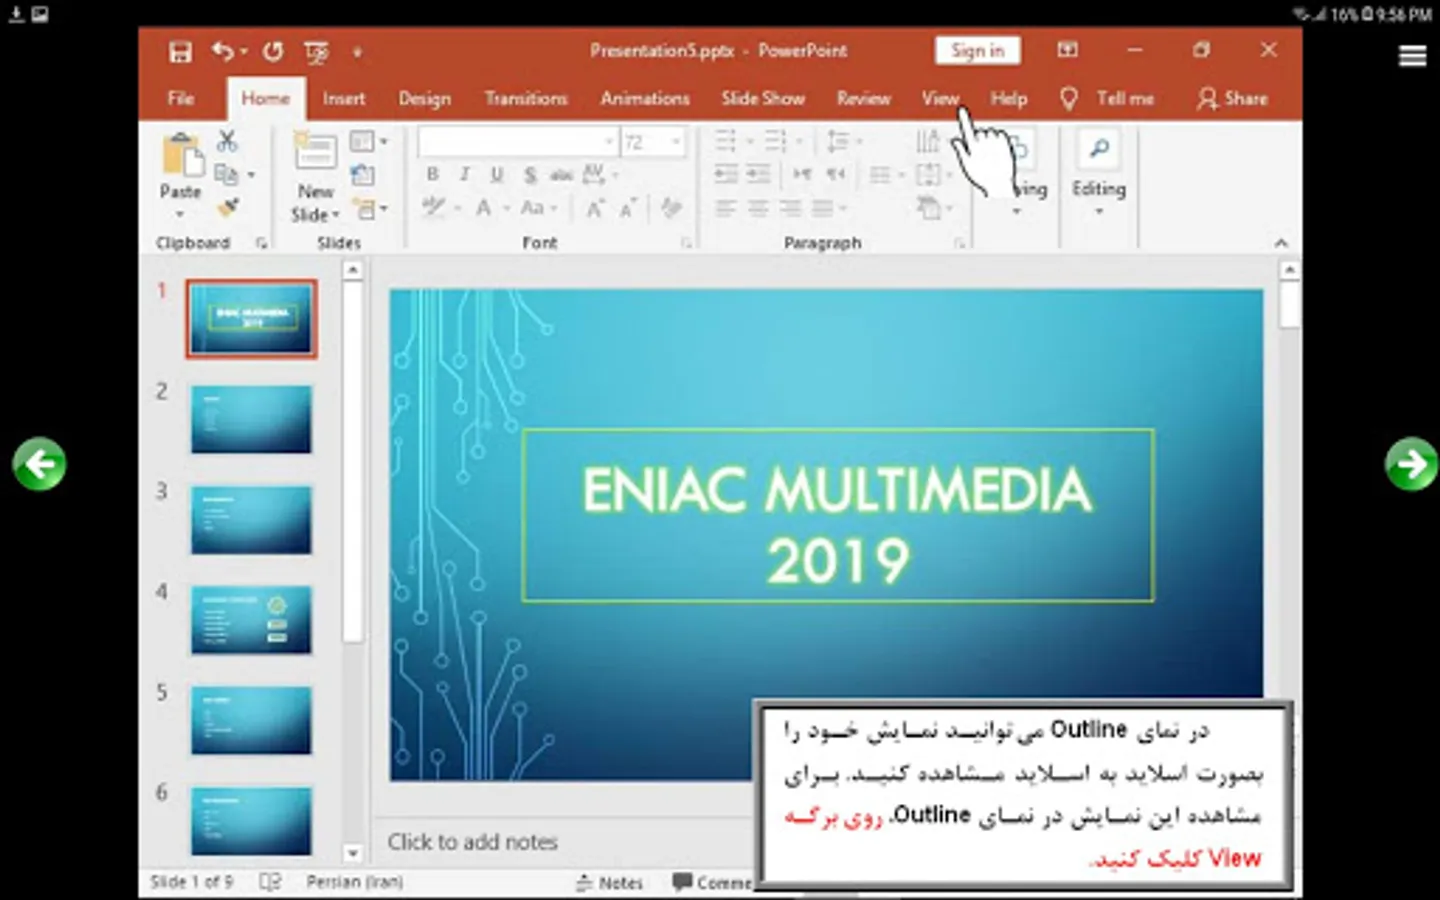Click the vertical Text Direction icon
Viewport: 1440px width, 900px height.
tap(928, 141)
